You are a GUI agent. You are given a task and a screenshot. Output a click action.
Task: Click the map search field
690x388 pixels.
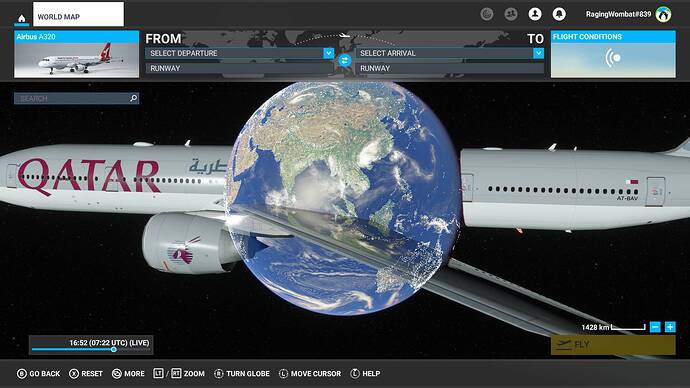(x=77, y=98)
